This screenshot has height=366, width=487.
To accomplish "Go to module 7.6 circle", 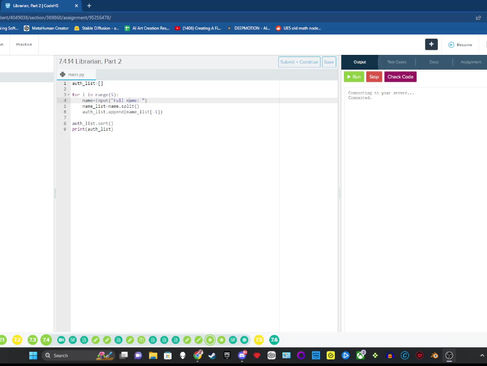I will pos(274,340).
